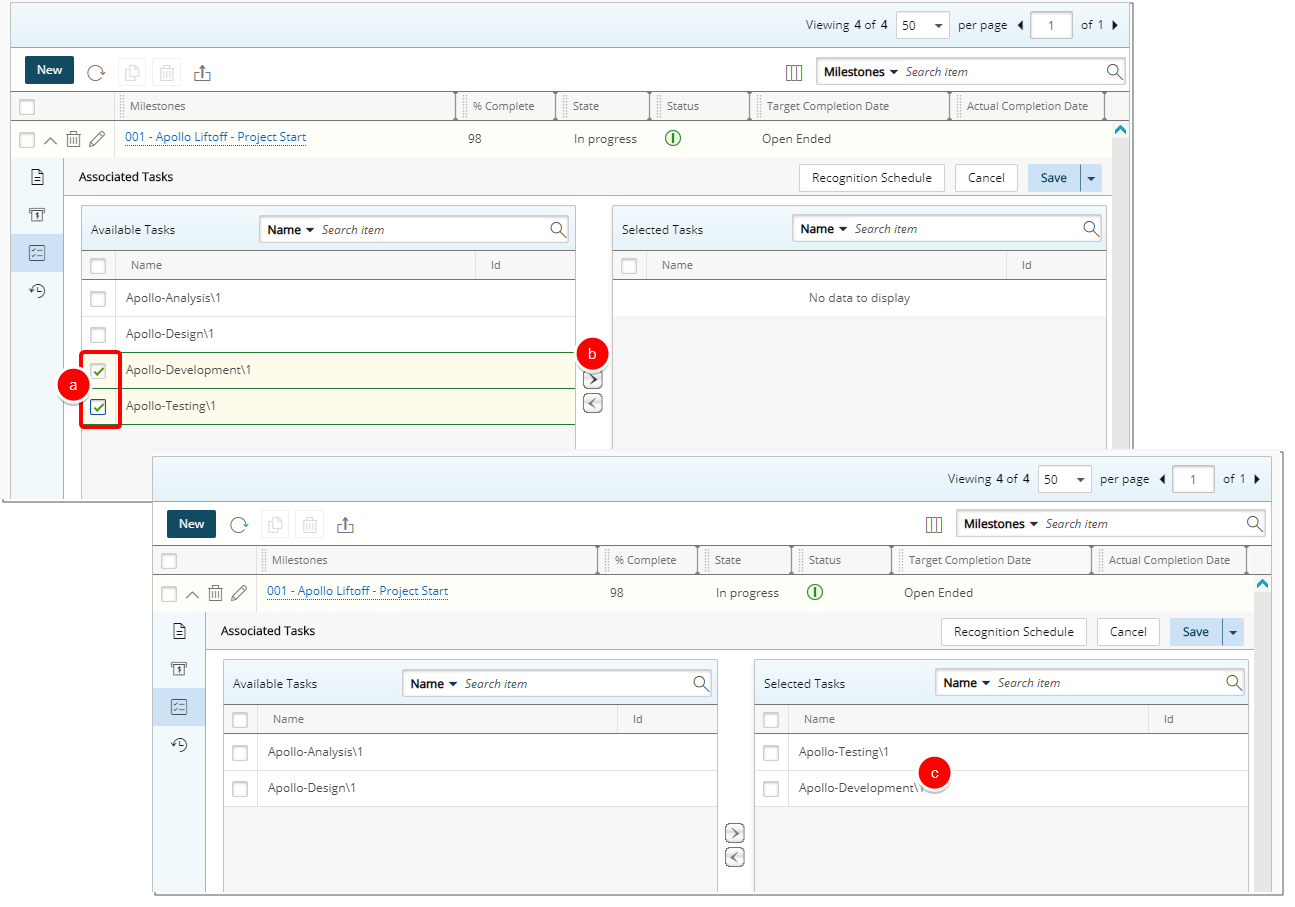Open the Selected Tasks Name filter in the front window
The image size is (1295, 907).
(x=966, y=683)
